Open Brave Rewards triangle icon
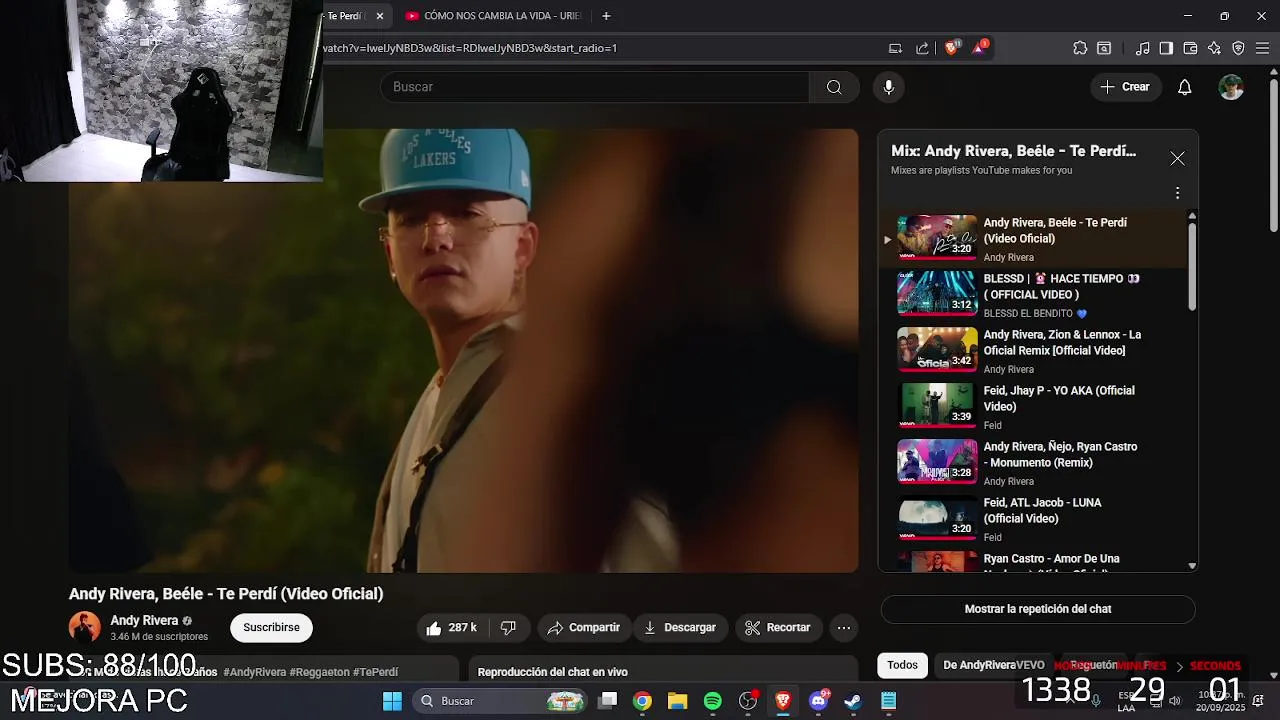This screenshot has height=720, width=1280. coord(979,48)
